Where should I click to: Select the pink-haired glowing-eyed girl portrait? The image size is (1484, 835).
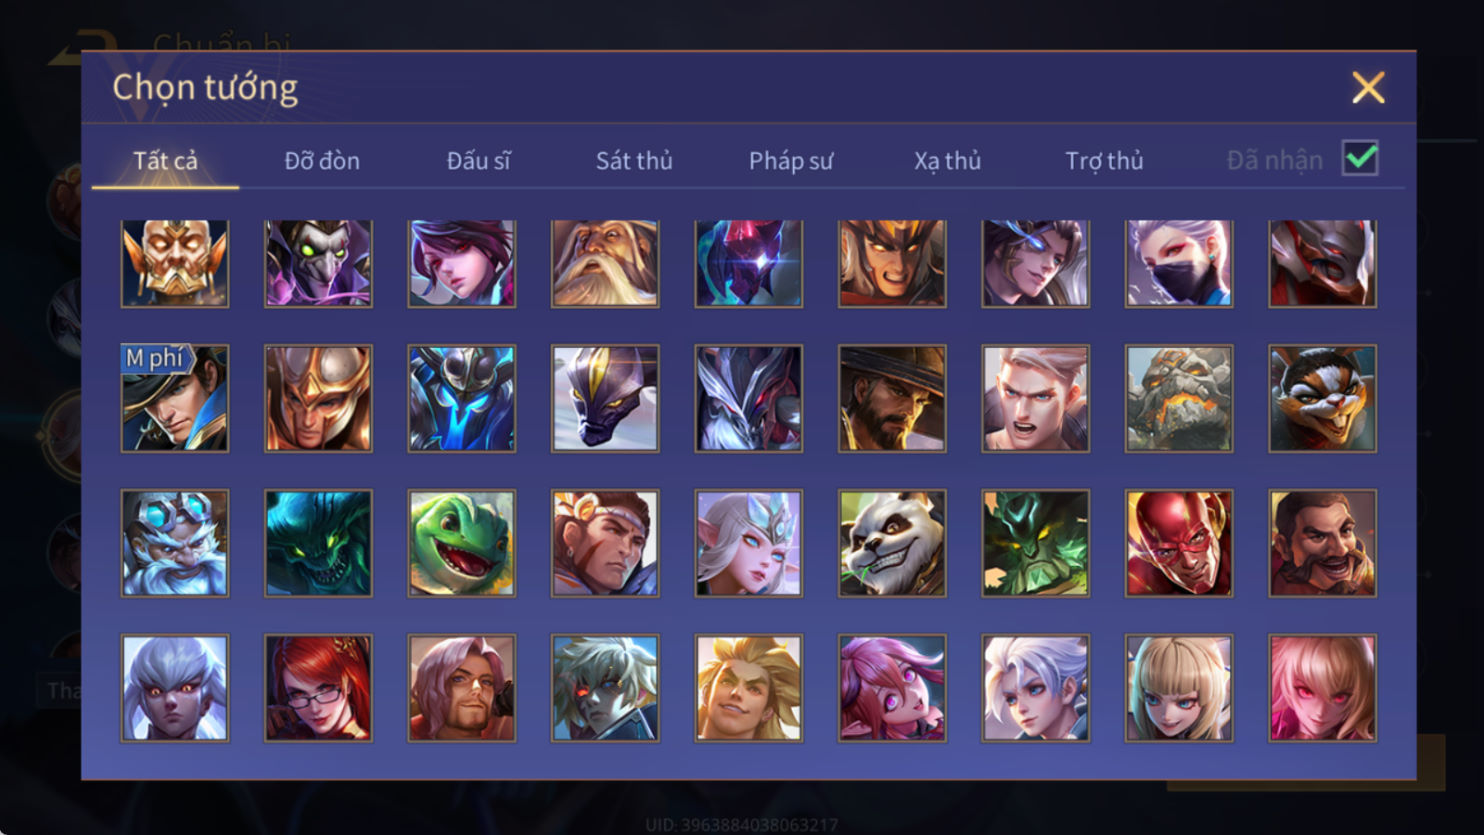(x=1322, y=688)
